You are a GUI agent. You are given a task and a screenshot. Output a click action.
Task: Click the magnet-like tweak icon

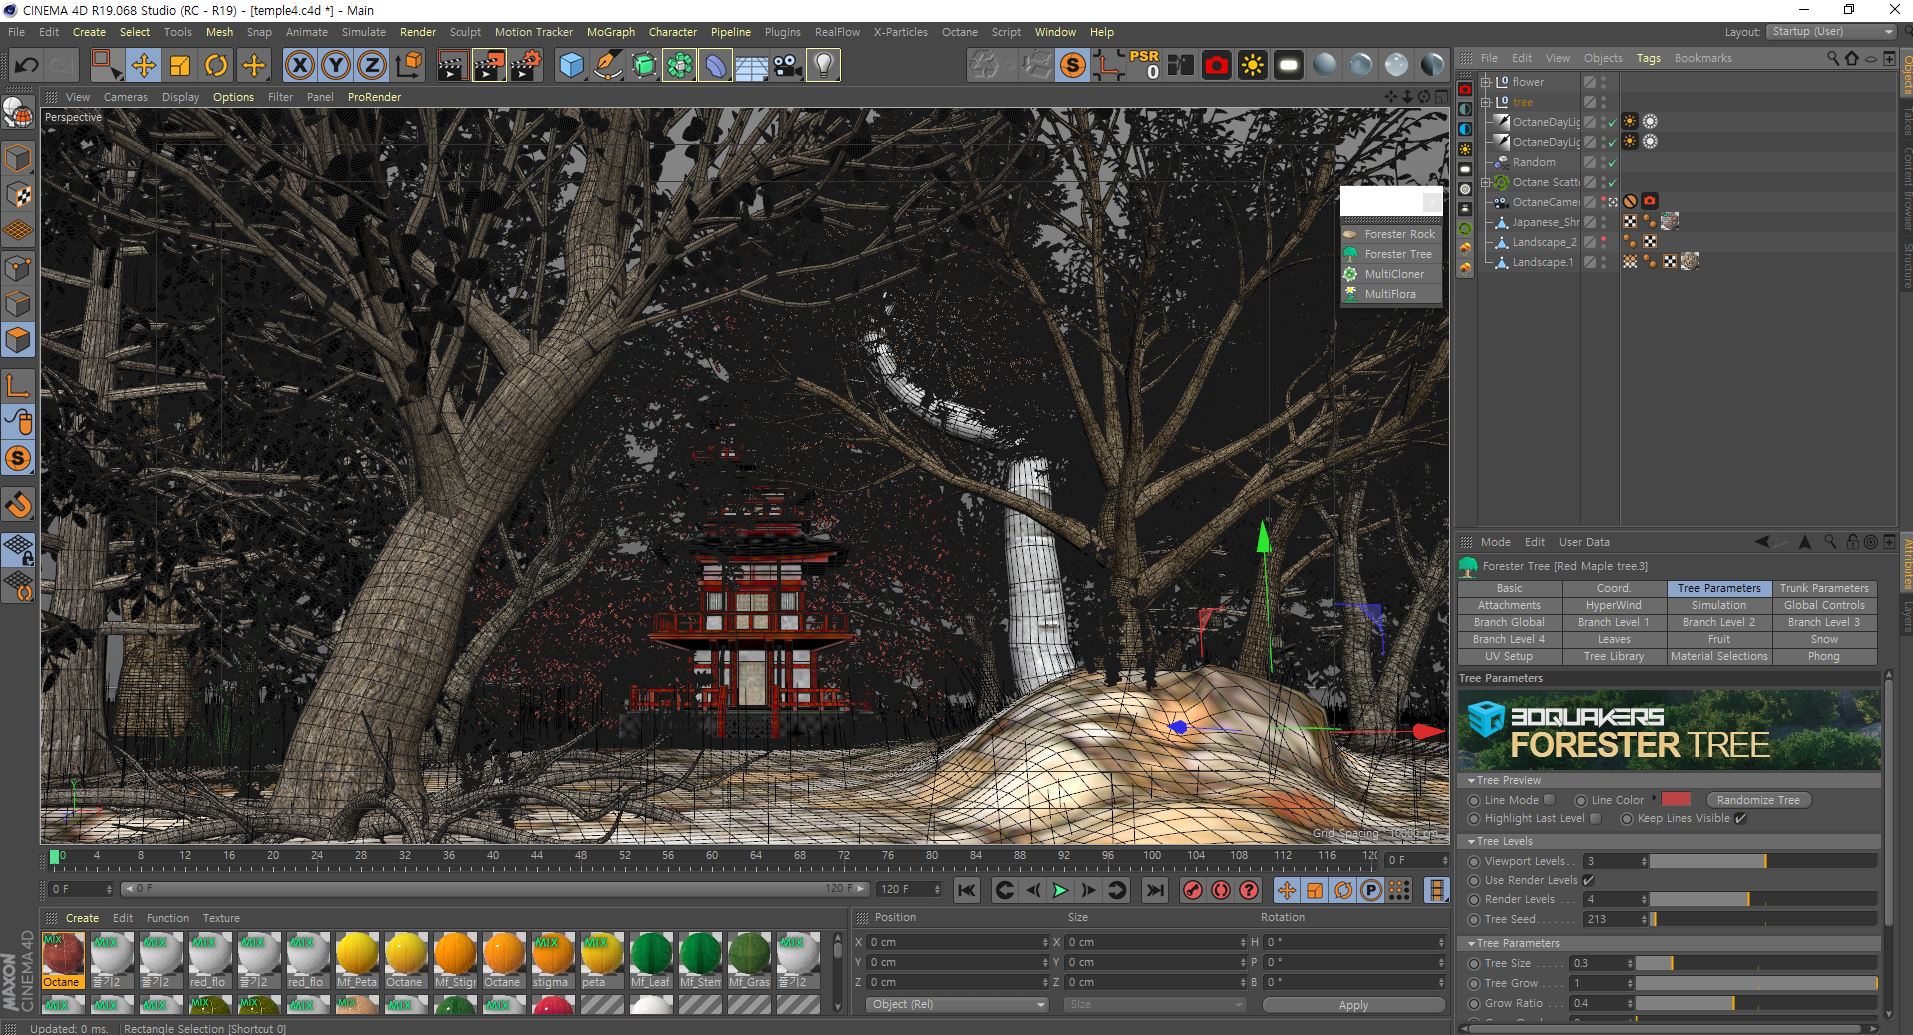pos(18,505)
